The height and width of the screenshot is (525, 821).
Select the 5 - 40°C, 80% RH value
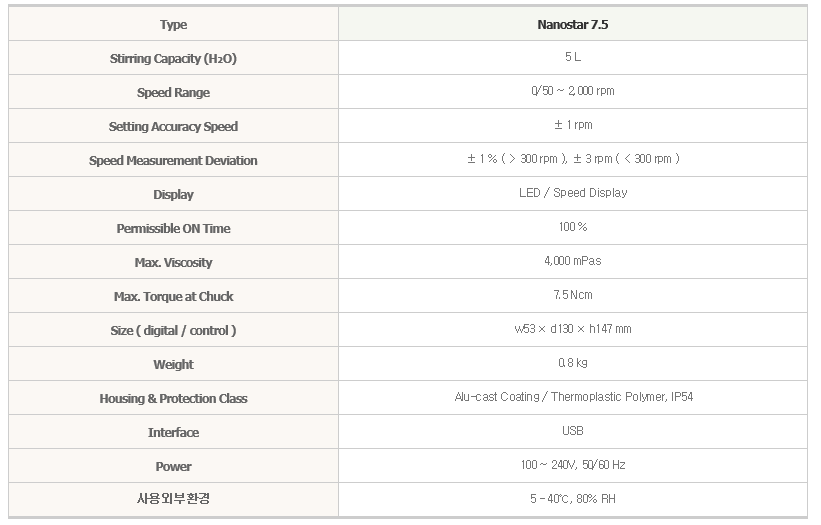573,499
